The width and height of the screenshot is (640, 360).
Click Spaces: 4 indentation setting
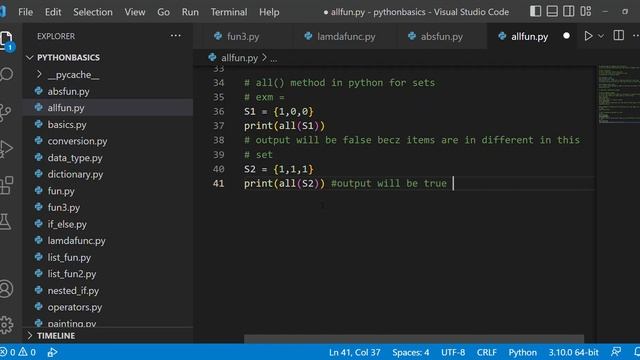point(410,352)
